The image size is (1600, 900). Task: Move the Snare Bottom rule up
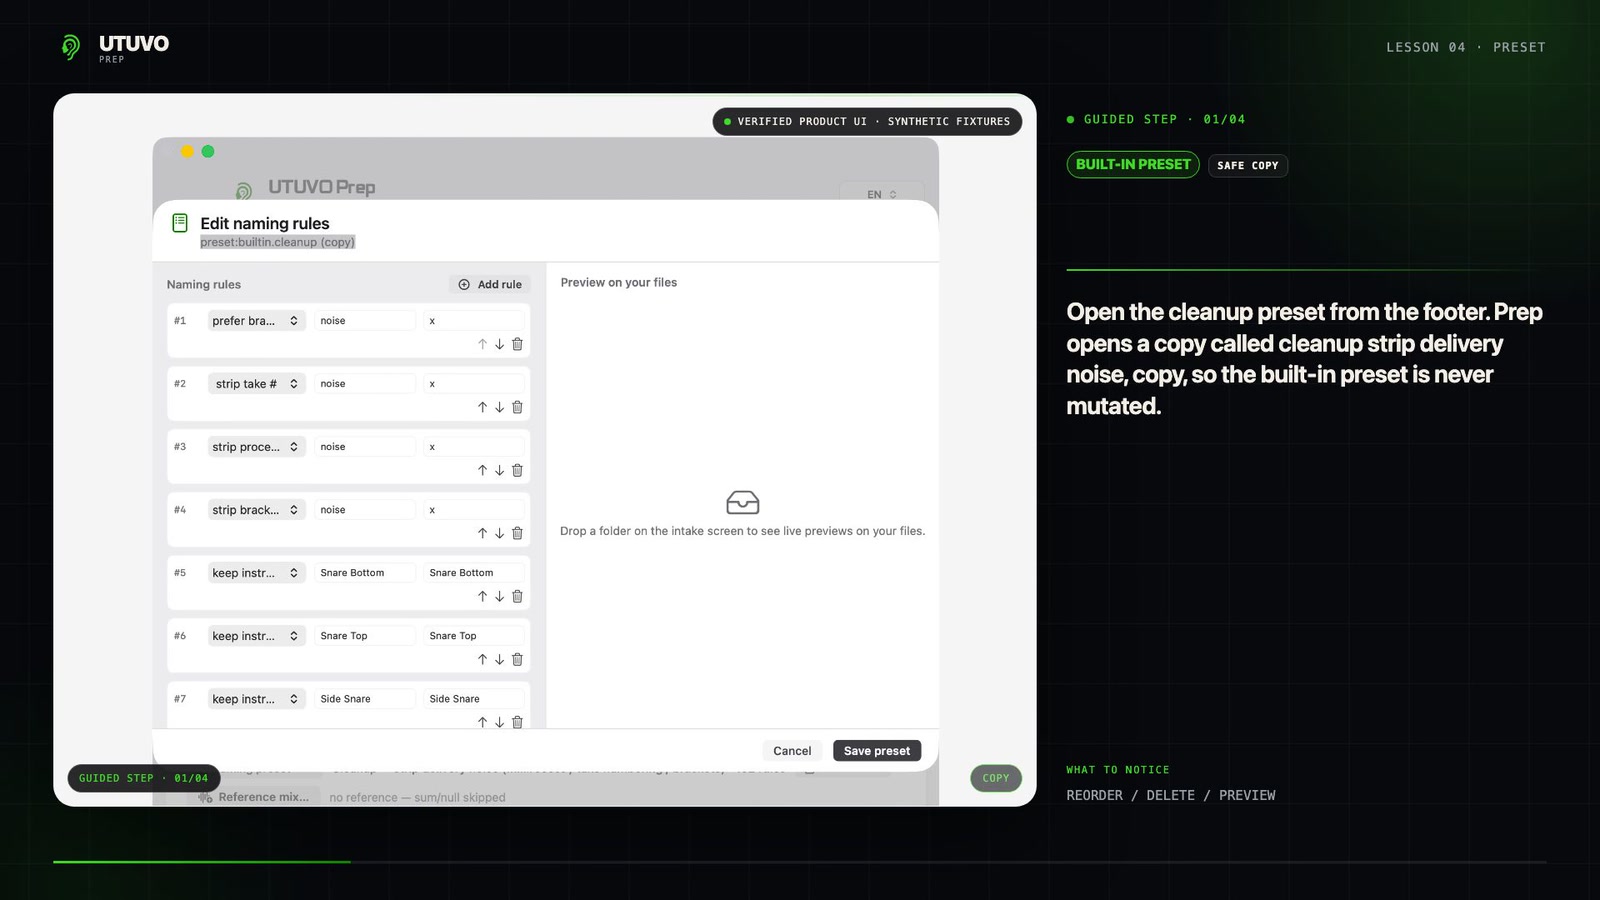(482, 596)
